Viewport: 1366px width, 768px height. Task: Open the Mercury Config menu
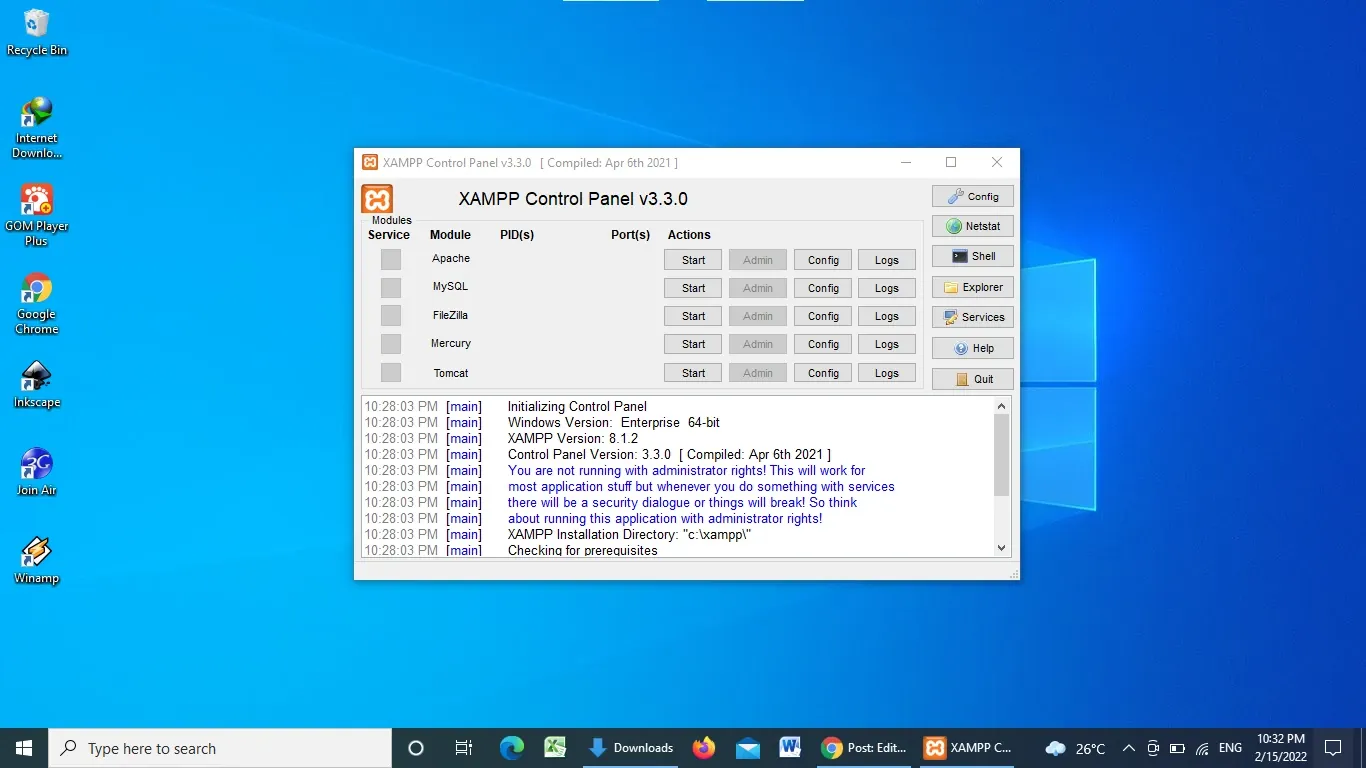823,344
